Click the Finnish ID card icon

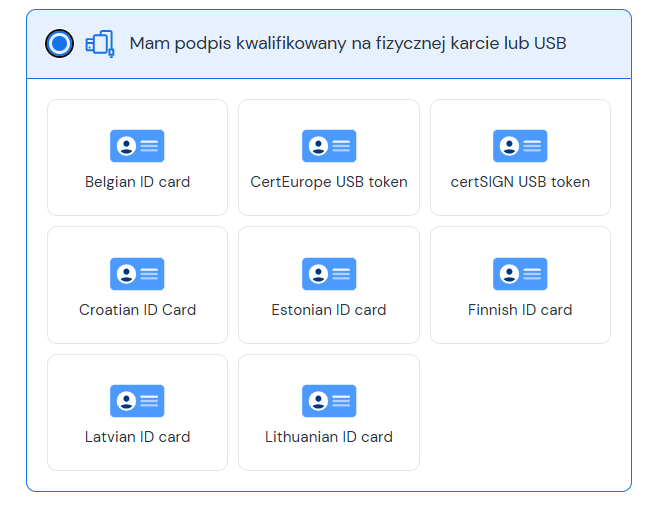pyautogui.click(x=520, y=274)
